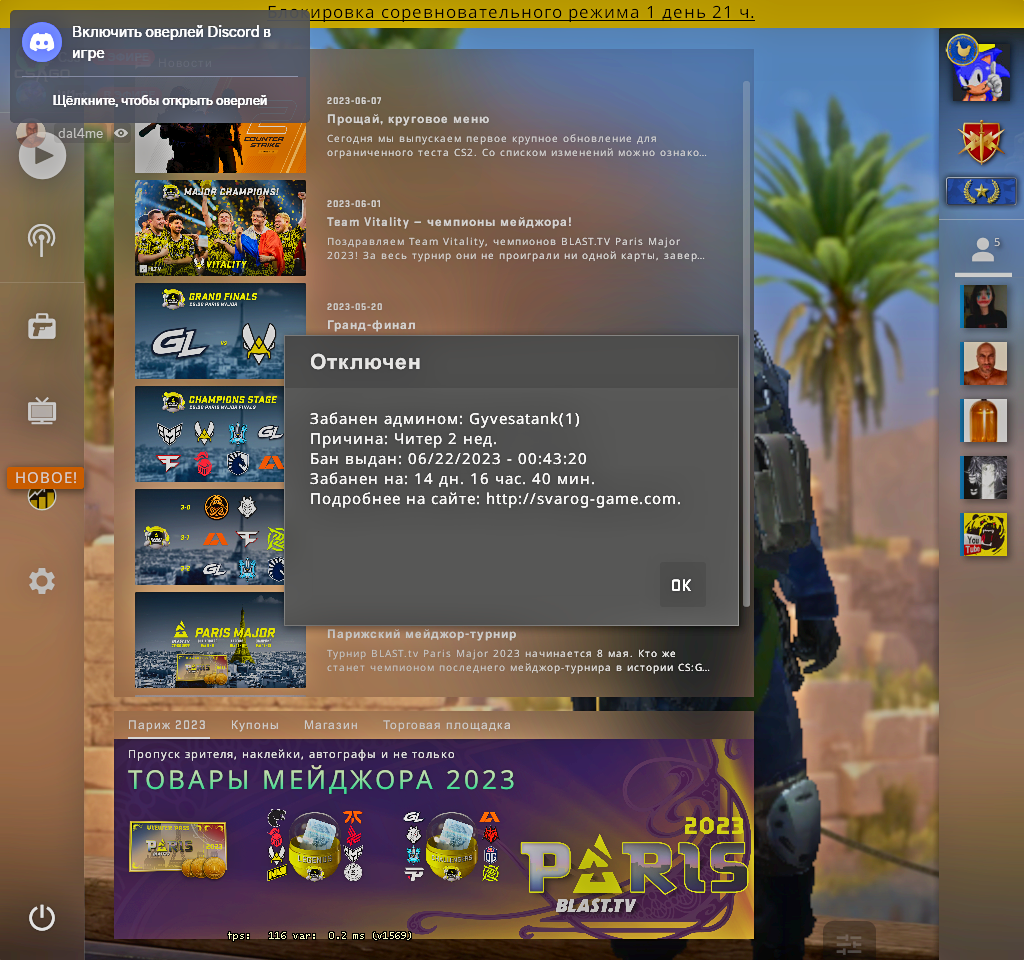Select friend with bald man avatar
This screenshot has width=1024, height=960.
click(984, 363)
